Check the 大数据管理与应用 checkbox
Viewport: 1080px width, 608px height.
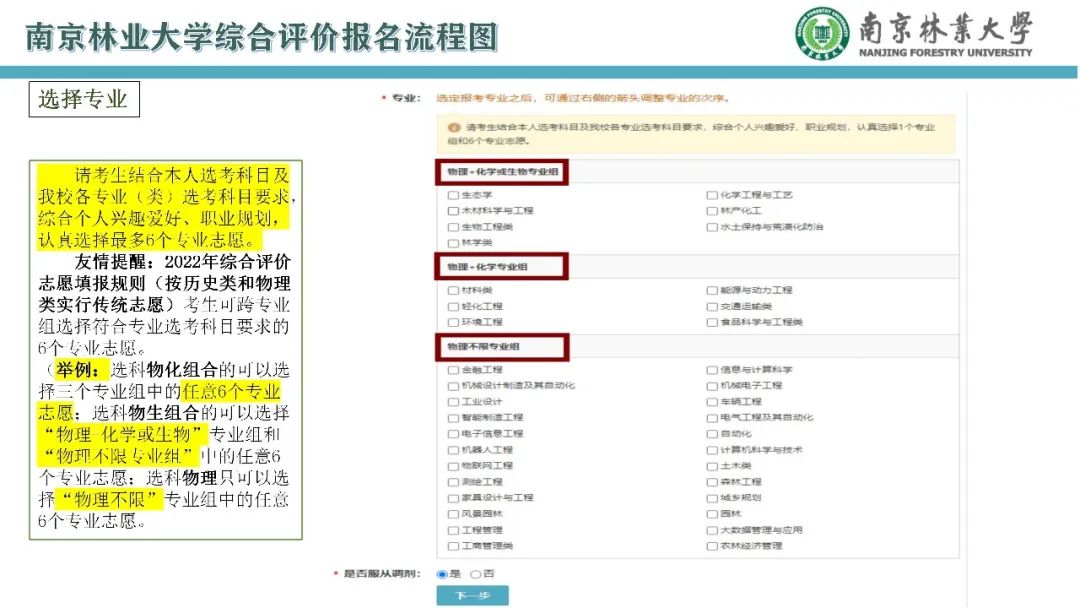pos(712,530)
